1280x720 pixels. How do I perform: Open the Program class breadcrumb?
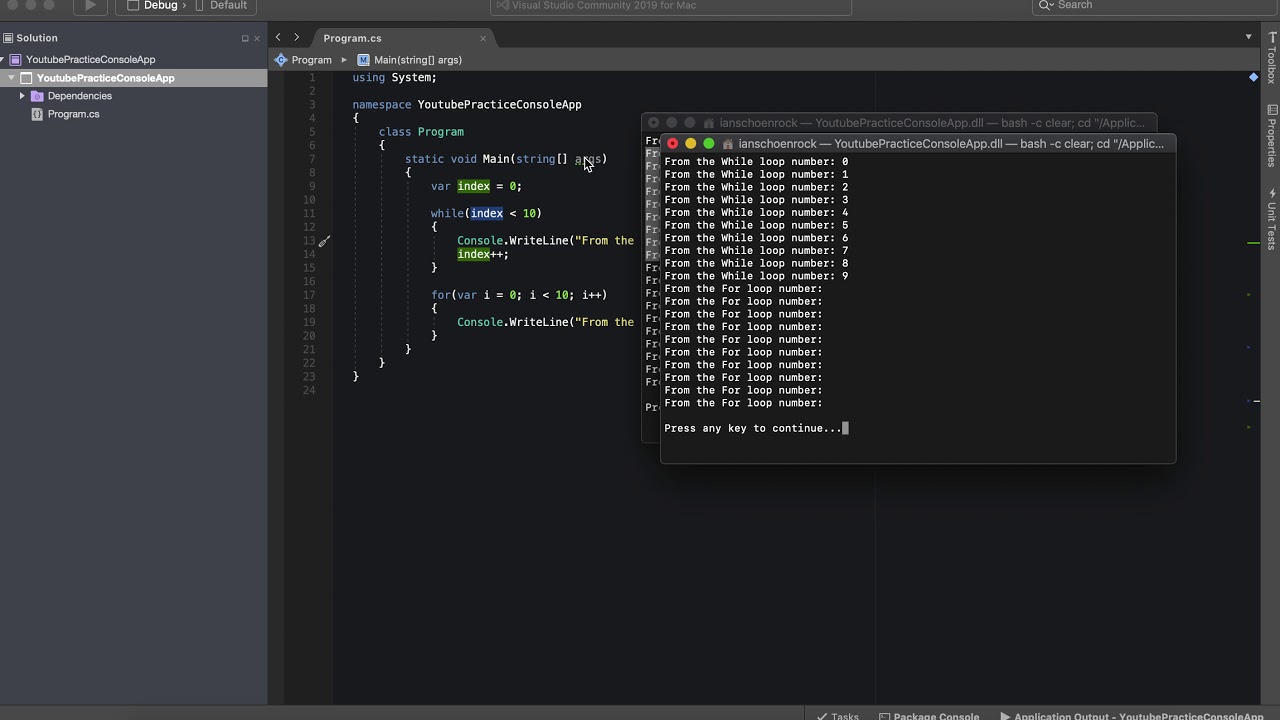[x=311, y=60]
